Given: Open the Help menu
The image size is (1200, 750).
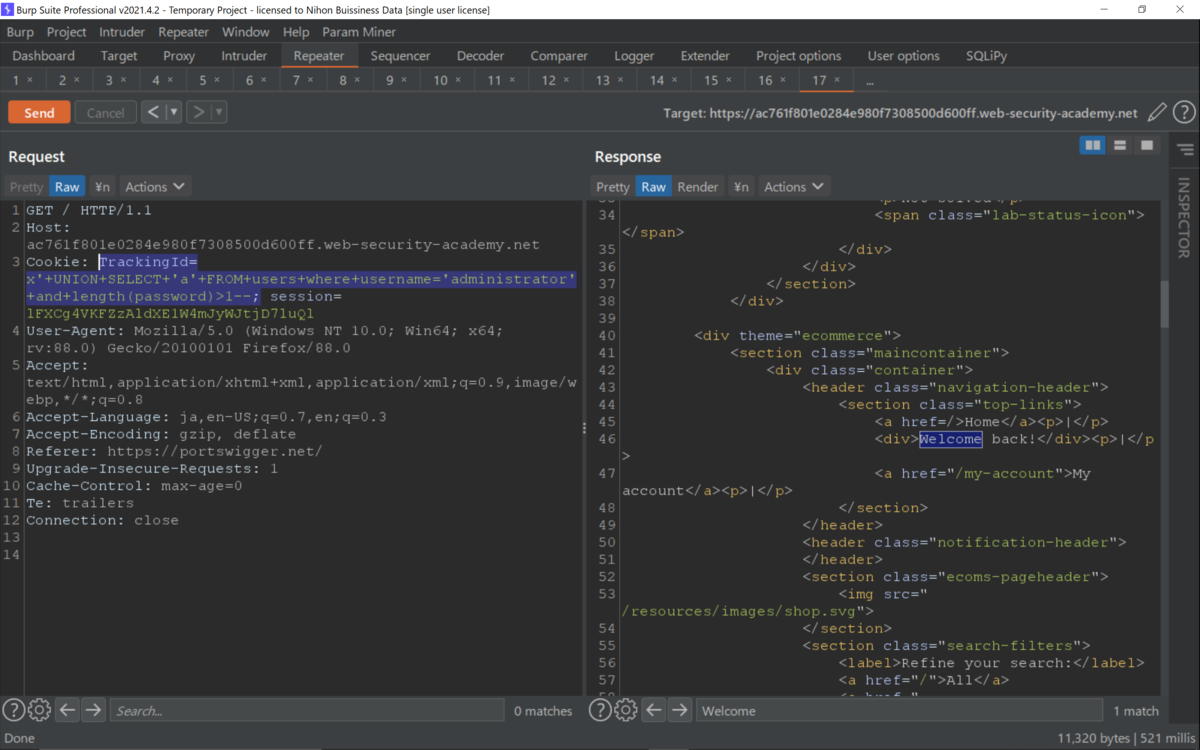Looking at the screenshot, I should click(x=296, y=32).
